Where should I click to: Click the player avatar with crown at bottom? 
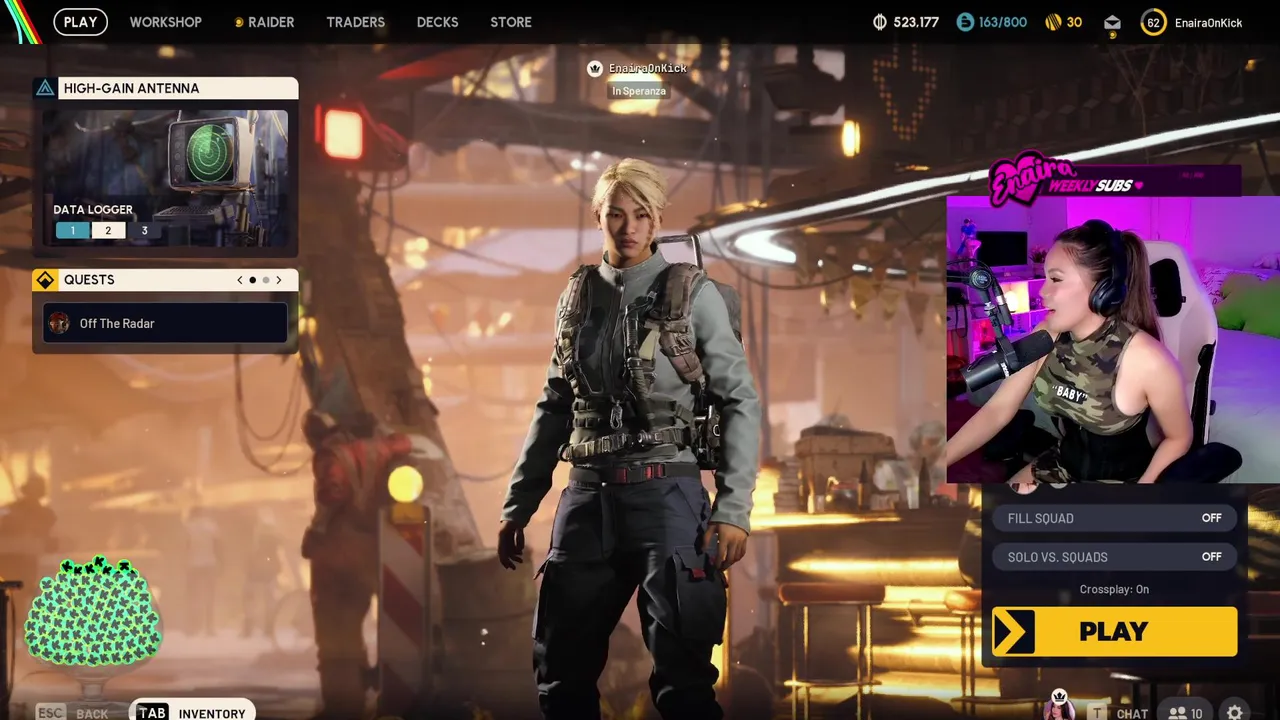click(x=1059, y=706)
